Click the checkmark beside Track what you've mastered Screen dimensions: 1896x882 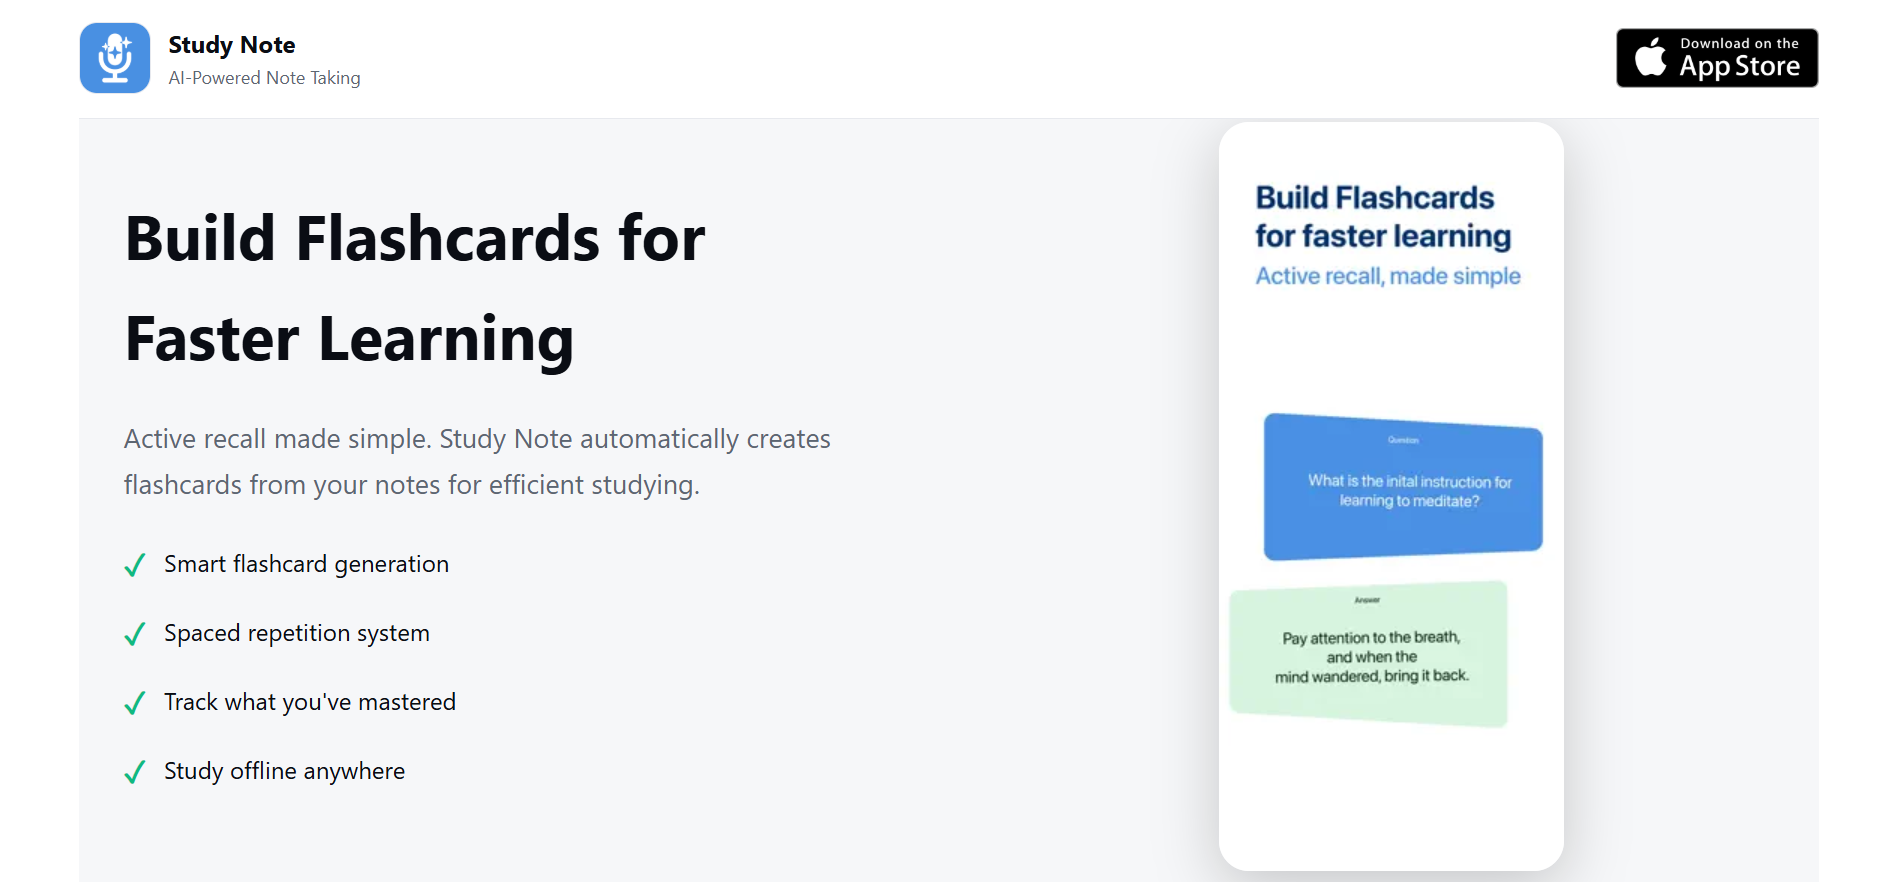click(x=135, y=703)
